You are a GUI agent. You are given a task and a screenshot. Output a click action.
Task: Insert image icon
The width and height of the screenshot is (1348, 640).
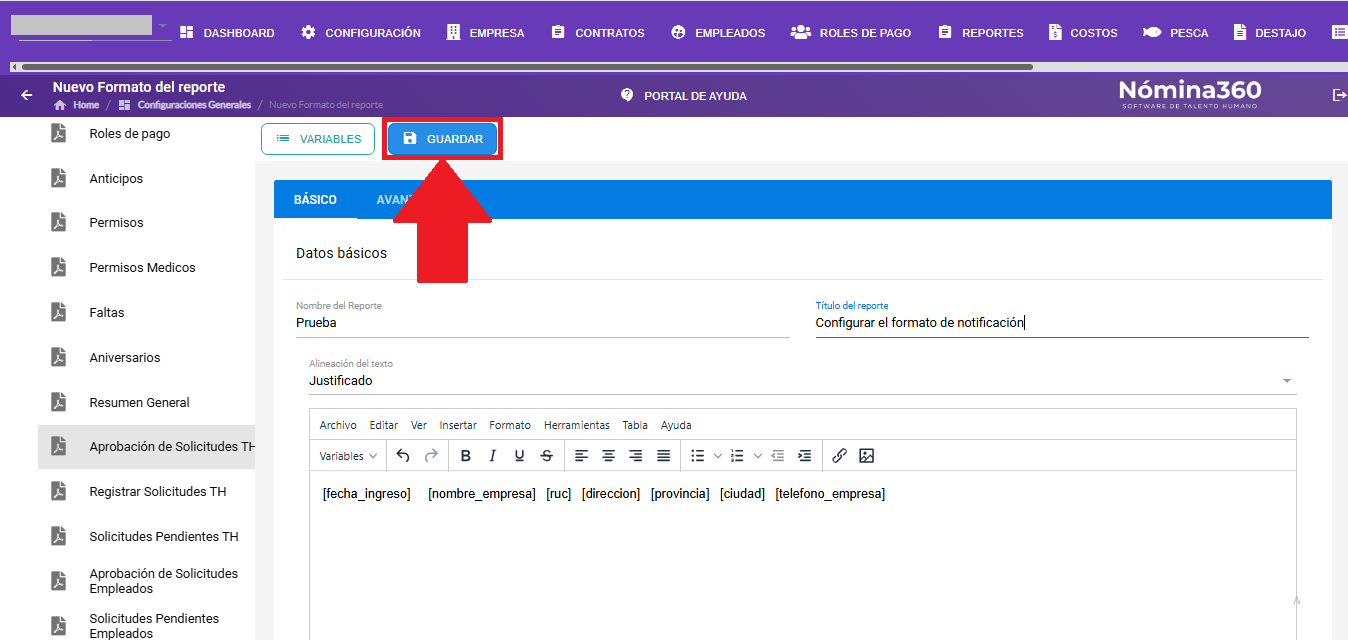(x=867, y=456)
